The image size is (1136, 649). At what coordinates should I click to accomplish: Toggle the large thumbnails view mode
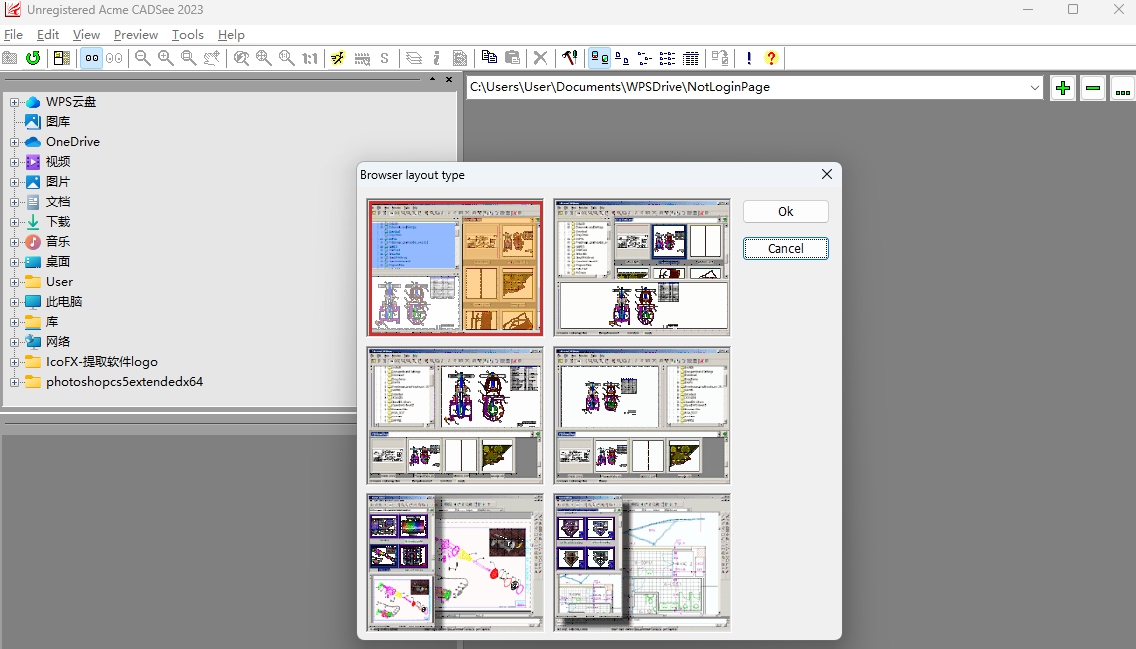tap(598, 57)
